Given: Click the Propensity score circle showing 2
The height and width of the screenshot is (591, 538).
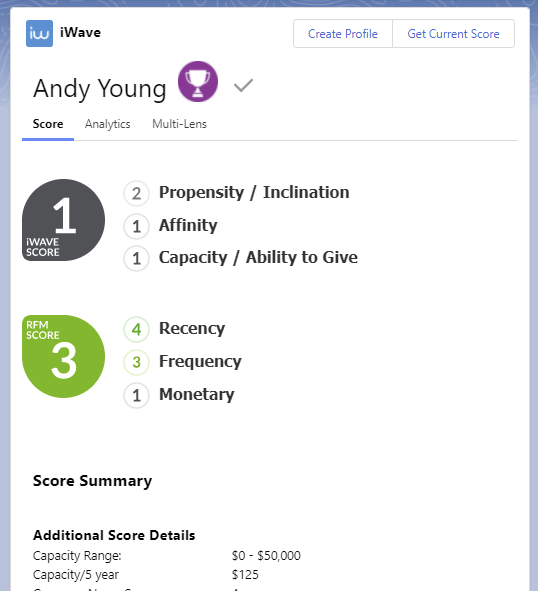Looking at the screenshot, I should pyautogui.click(x=136, y=193).
